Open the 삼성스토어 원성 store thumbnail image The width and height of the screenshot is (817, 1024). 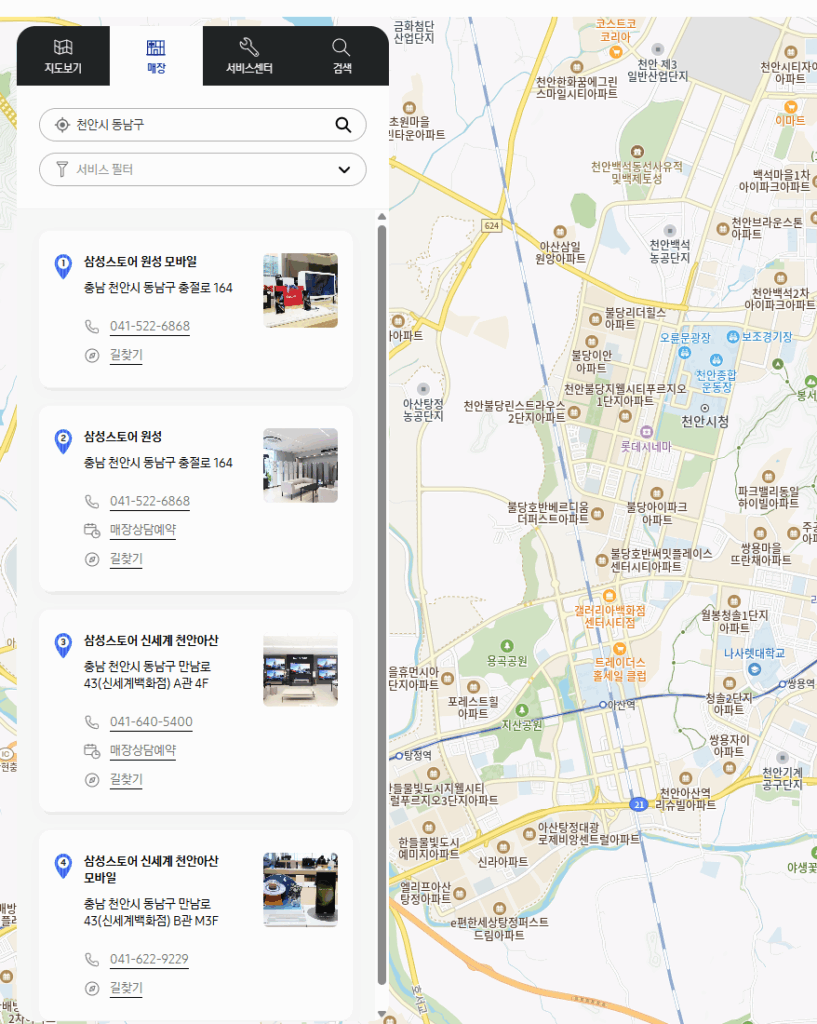coord(300,465)
